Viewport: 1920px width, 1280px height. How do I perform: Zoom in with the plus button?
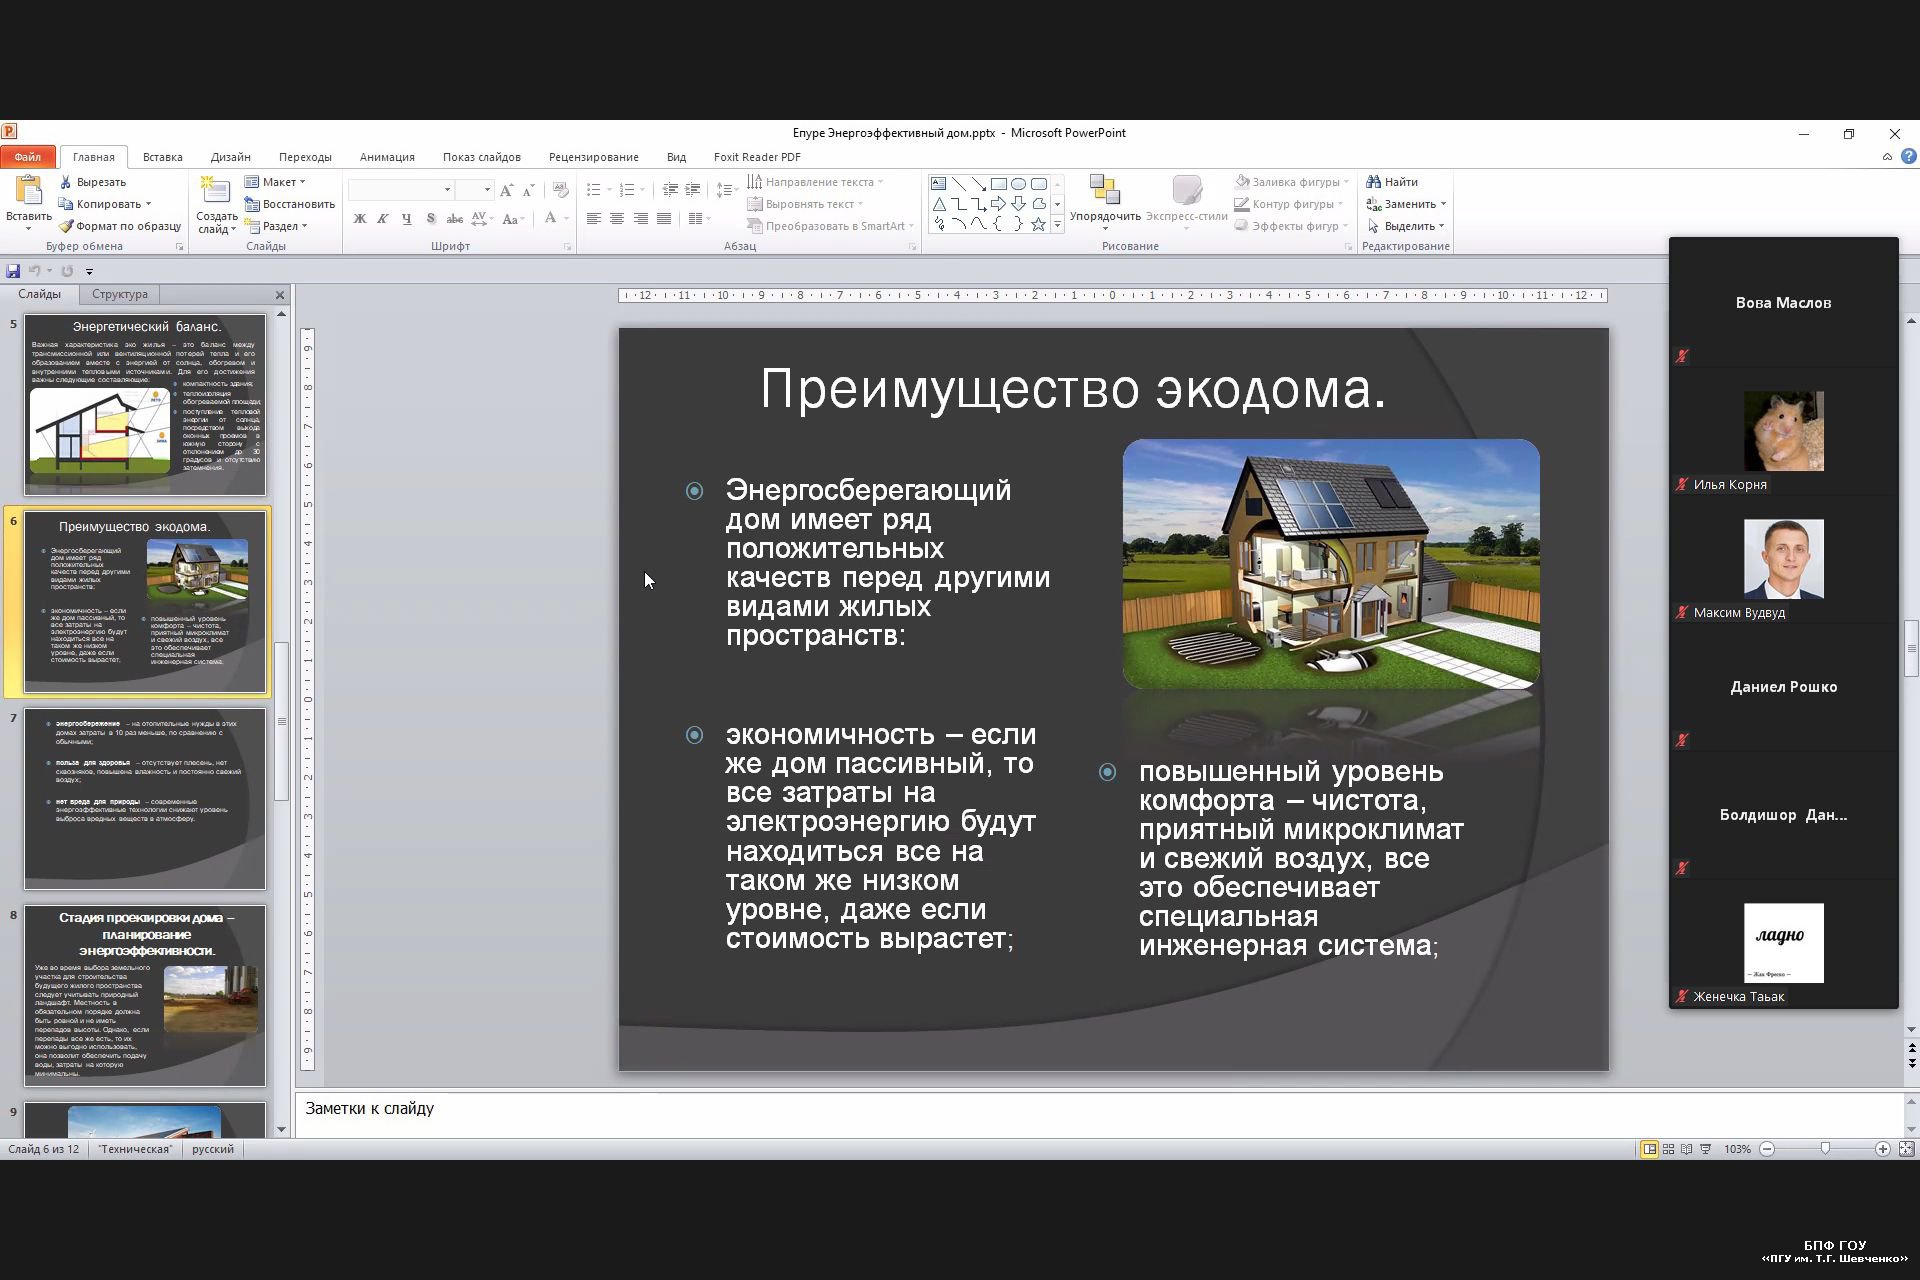1882,1149
